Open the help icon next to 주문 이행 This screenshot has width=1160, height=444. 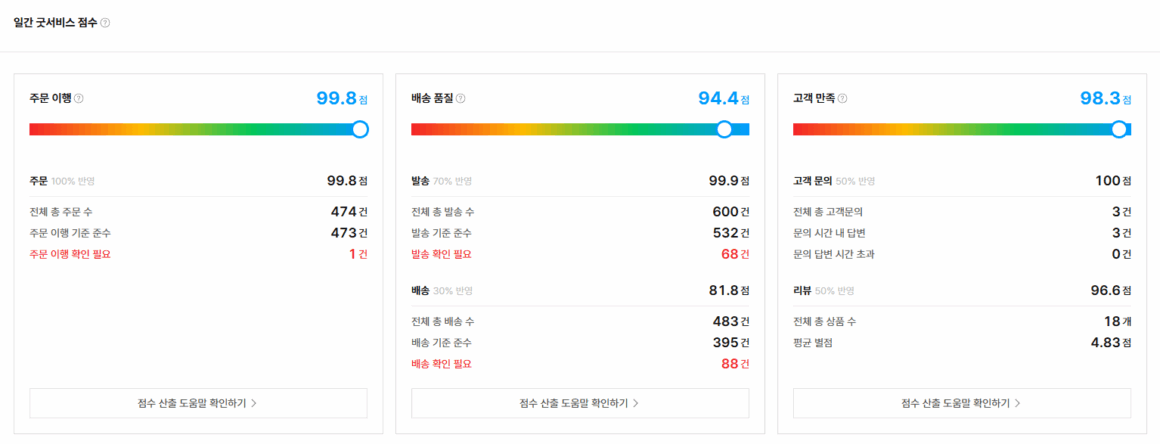(x=79, y=98)
